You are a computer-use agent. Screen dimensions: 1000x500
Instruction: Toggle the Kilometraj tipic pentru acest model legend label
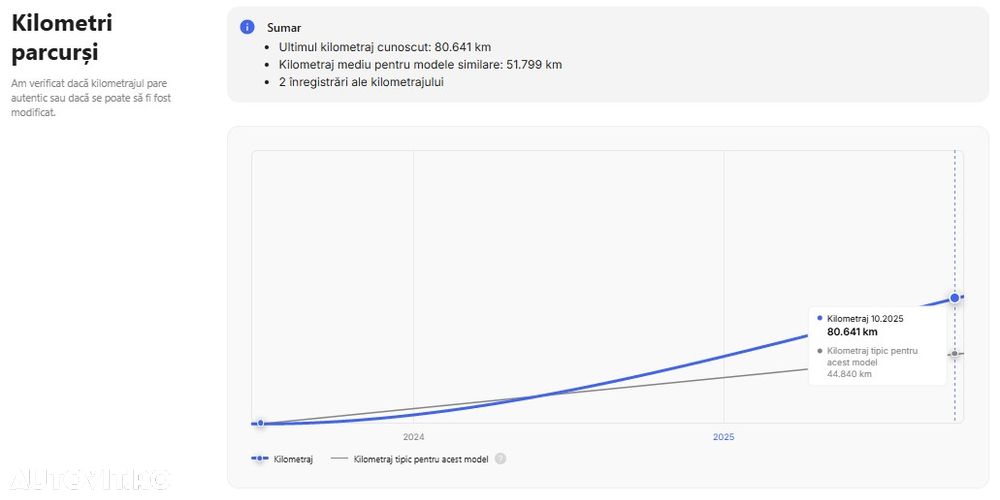pos(421,459)
